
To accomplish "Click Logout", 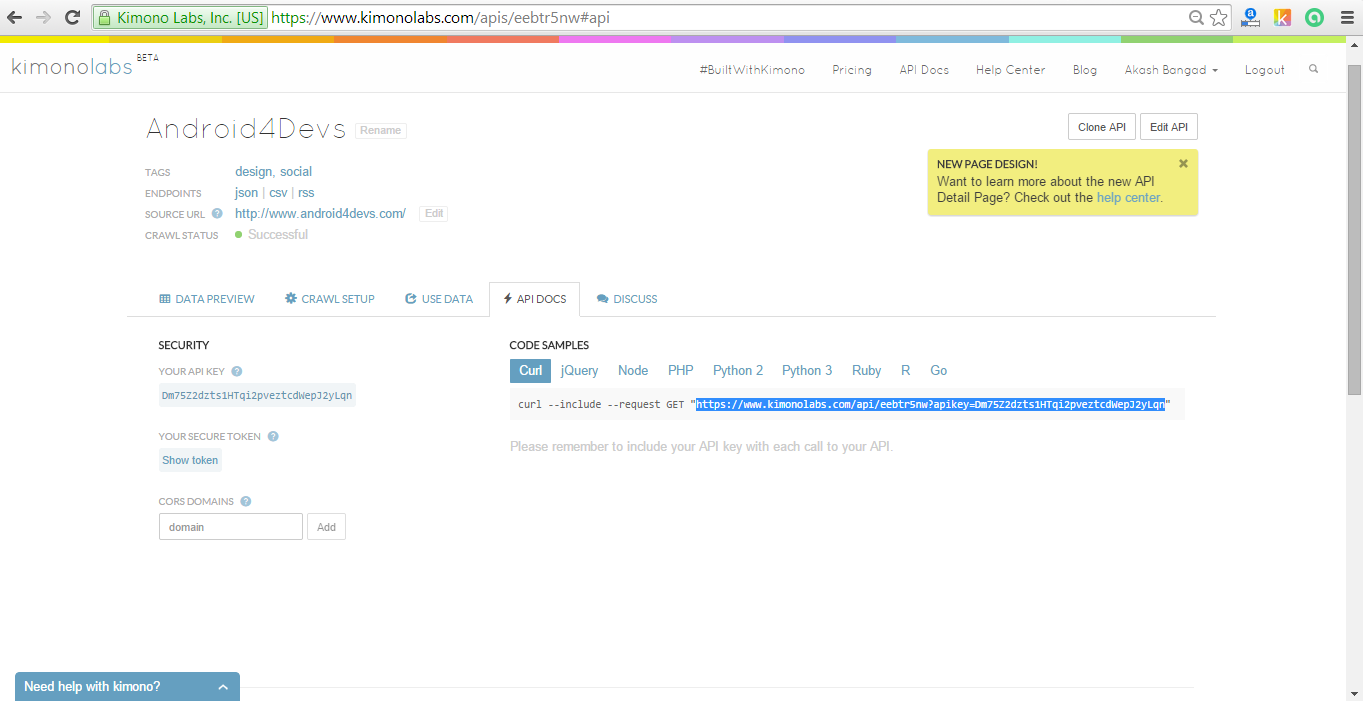I will (1264, 70).
